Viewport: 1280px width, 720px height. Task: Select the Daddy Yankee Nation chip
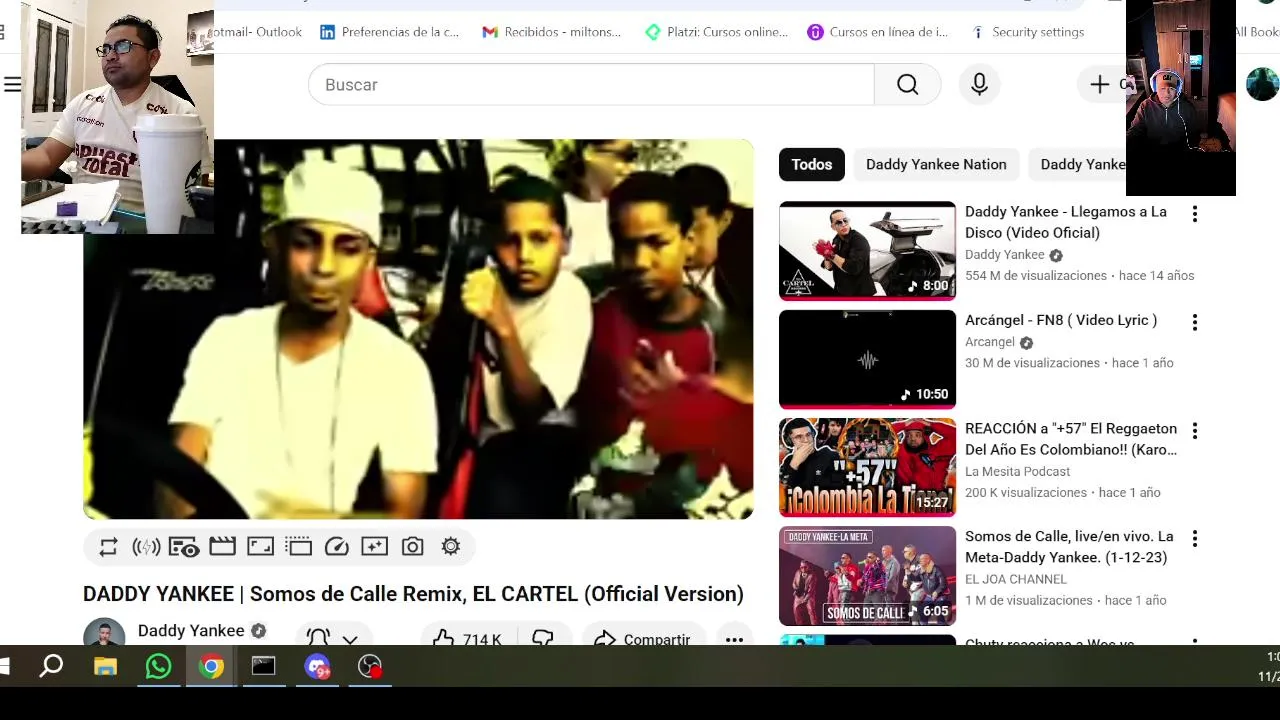pyautogui.click(x=936, y=164)
